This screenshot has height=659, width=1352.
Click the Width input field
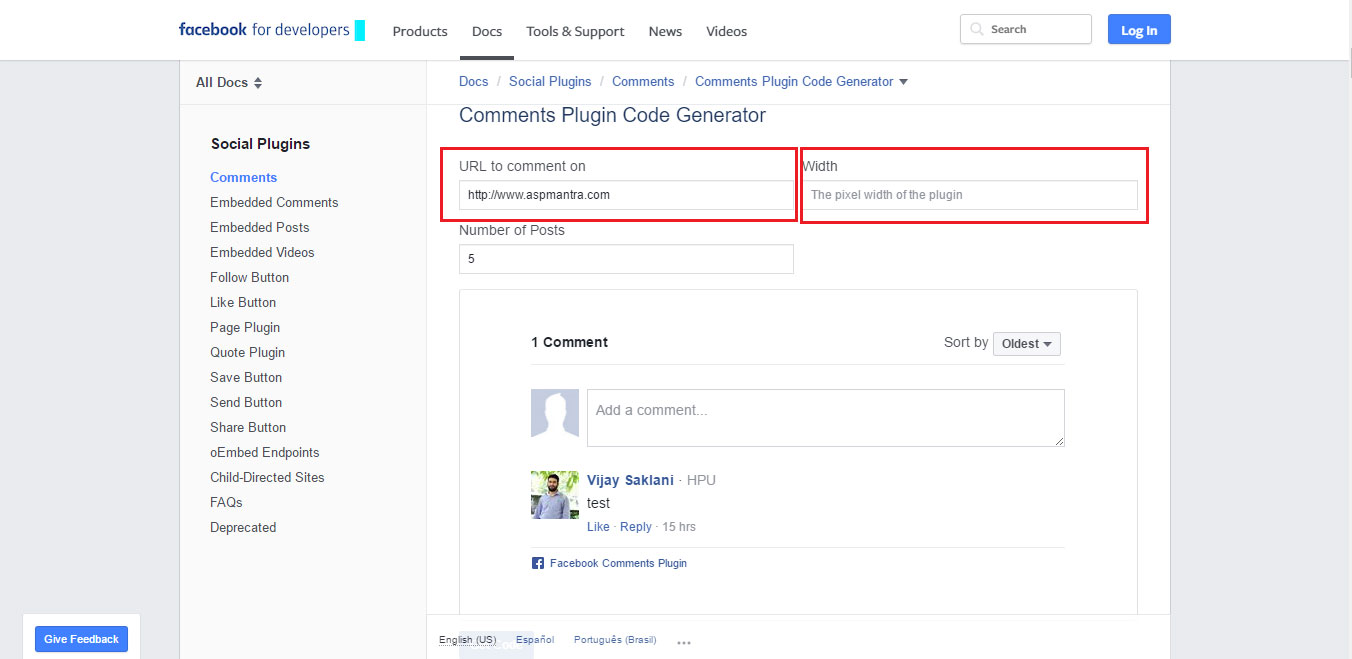(971, 194)
